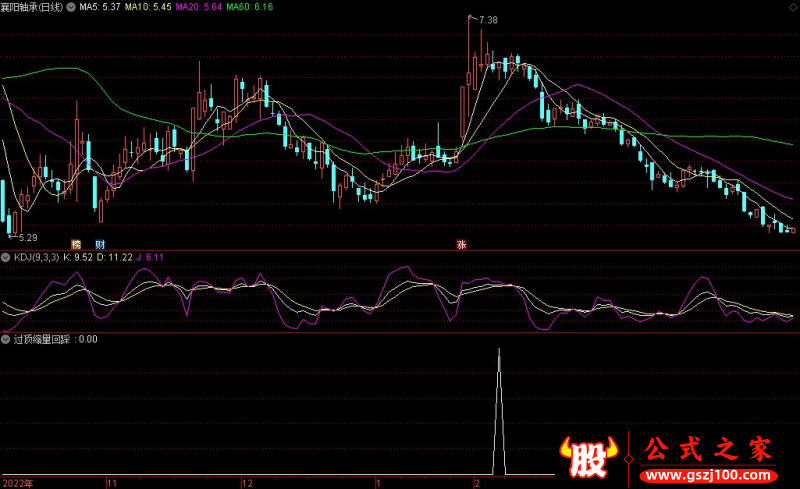The height and width of the screenshot is (489, 800).
Task: Select the 2022年 label on the time axis
Action: (x=17, y=482)
